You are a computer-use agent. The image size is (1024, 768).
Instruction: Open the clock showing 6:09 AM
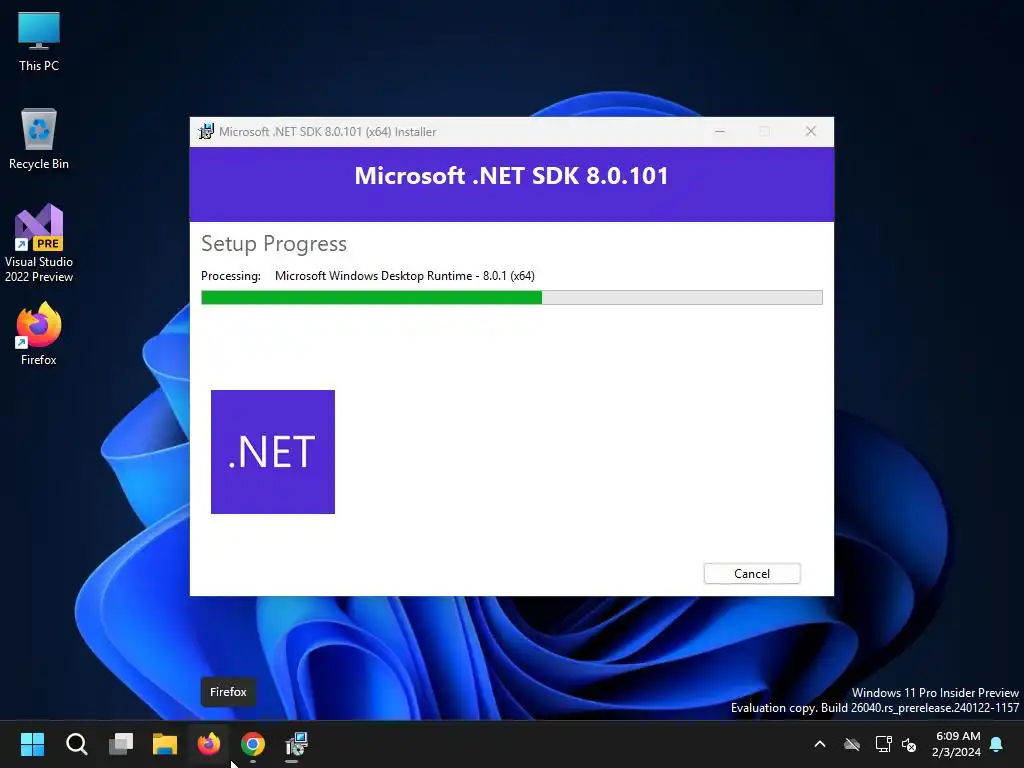[x=957, y=744]
